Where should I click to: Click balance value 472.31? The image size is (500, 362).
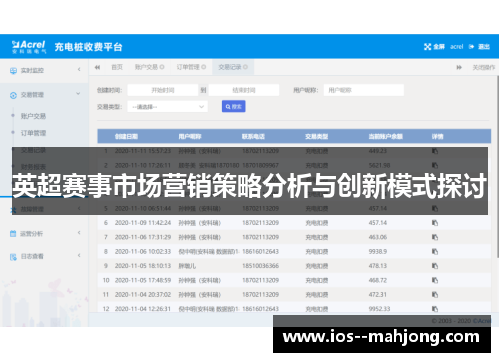(x=378, y=295)
